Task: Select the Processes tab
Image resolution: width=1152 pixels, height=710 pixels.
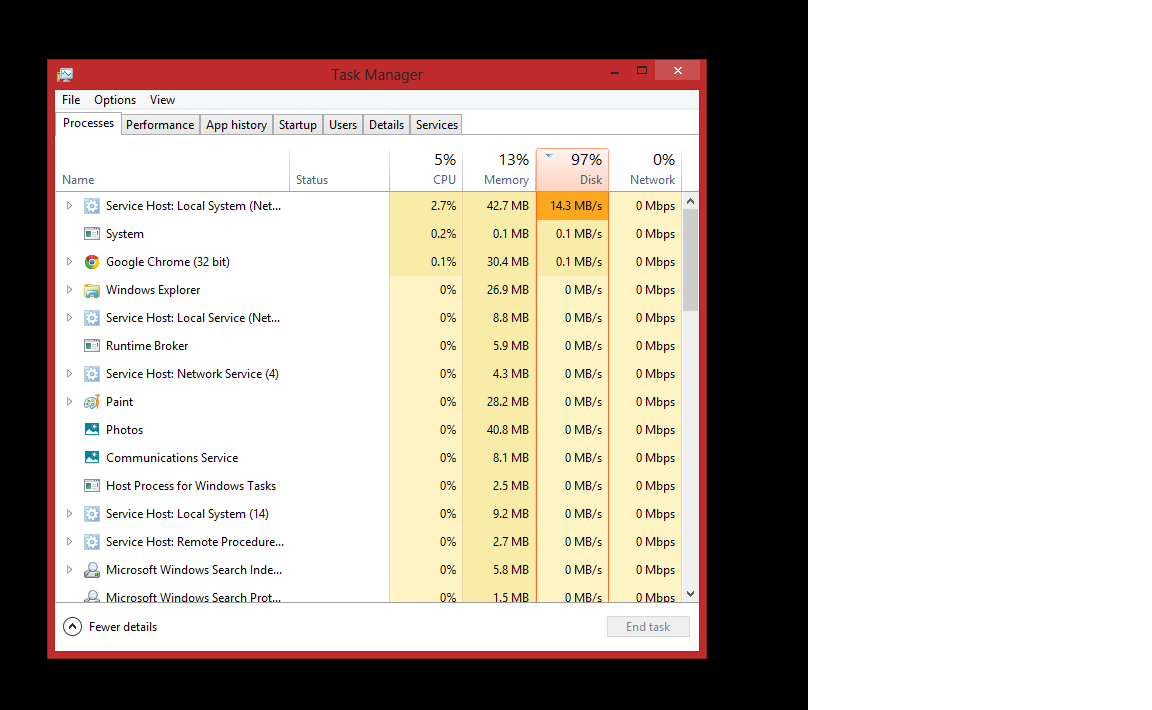Action: point(88,123)
